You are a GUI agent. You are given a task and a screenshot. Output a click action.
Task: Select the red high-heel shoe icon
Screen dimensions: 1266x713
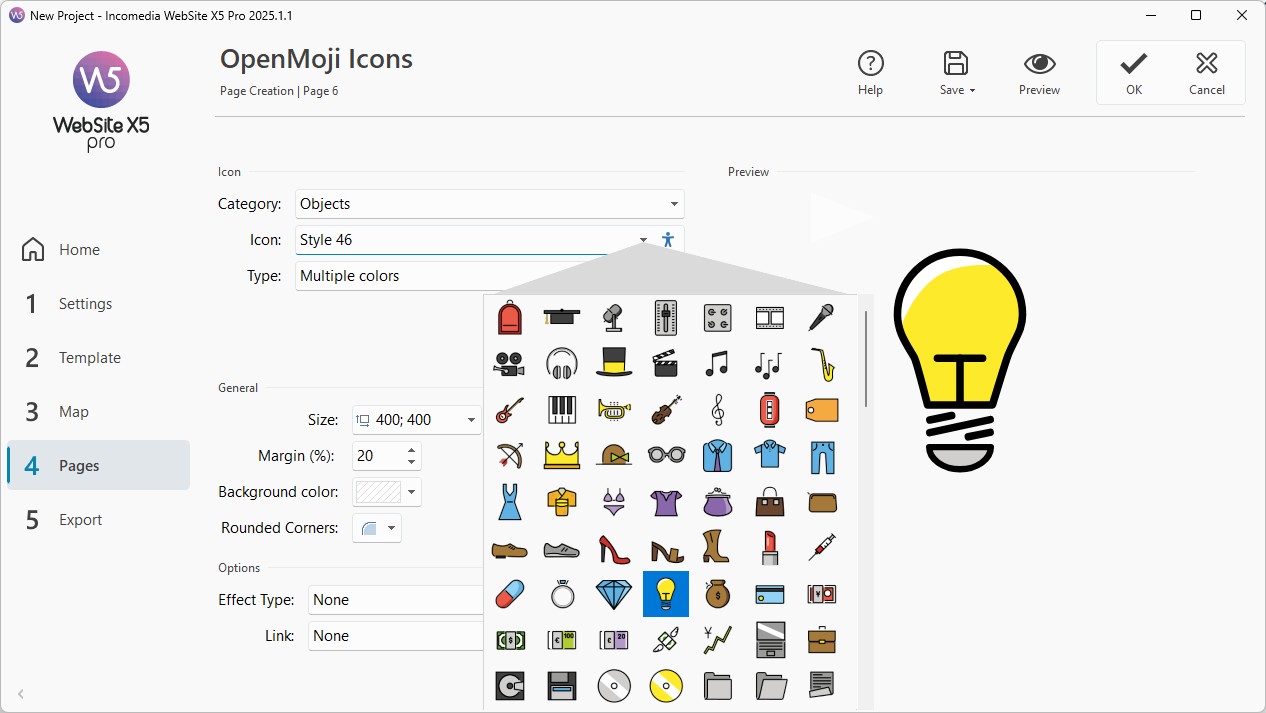614,548
